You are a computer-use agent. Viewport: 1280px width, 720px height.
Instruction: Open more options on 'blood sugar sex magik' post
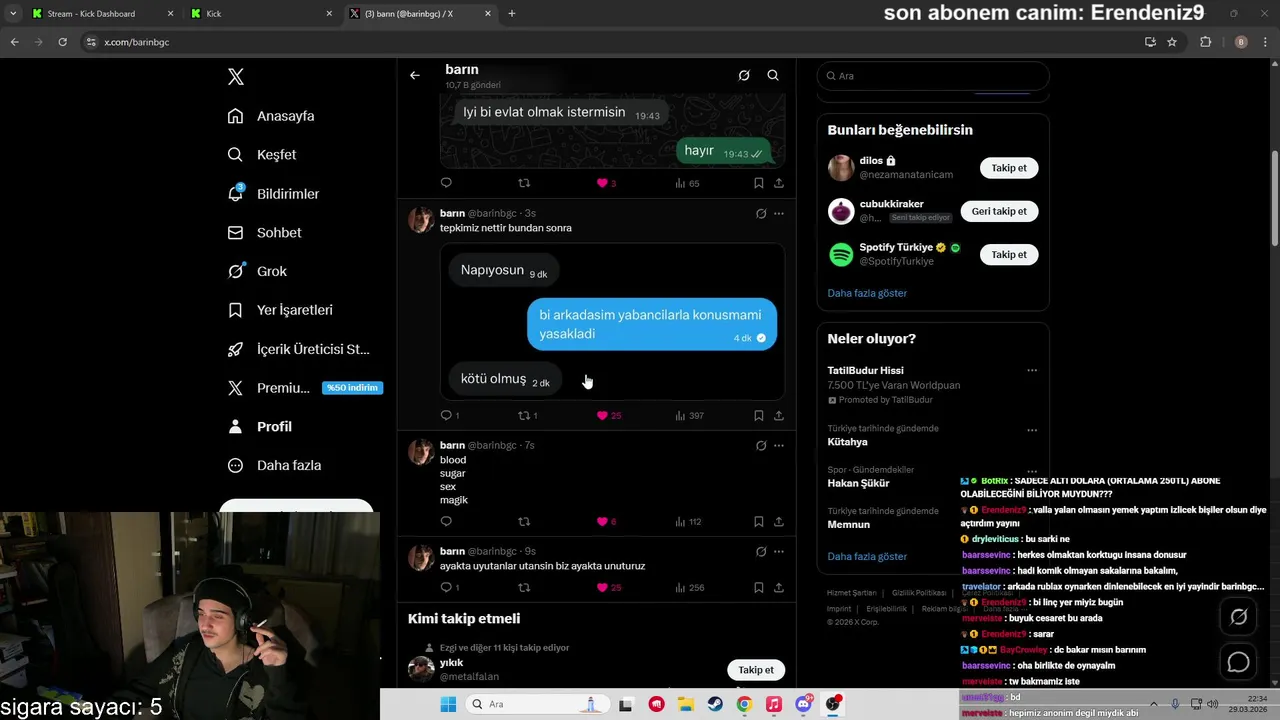pyautogui.click(x=779, y=445)
